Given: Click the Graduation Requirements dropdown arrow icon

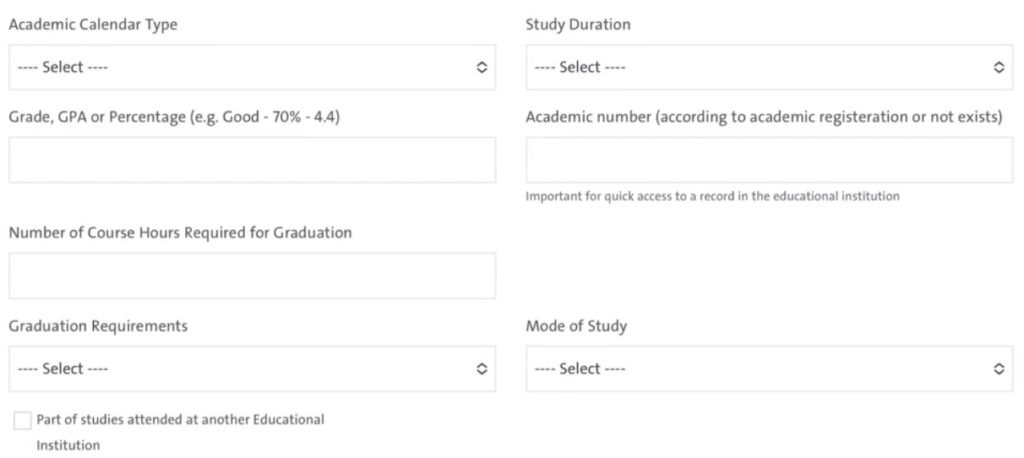Looking at the screenshot, I should [481, 369].
